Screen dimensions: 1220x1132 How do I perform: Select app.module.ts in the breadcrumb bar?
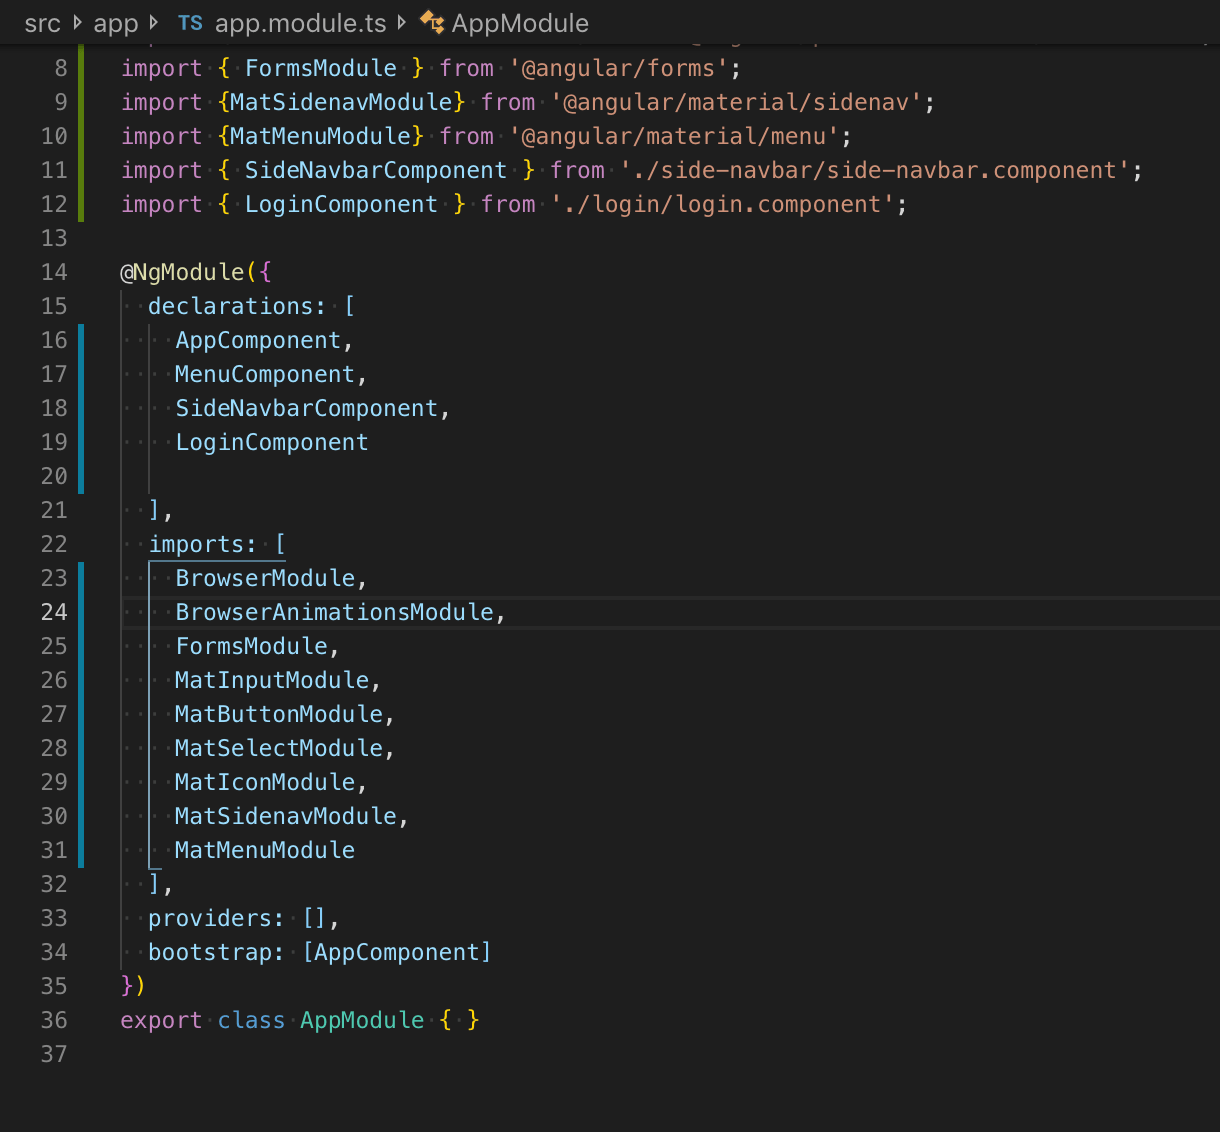point(299,22)
